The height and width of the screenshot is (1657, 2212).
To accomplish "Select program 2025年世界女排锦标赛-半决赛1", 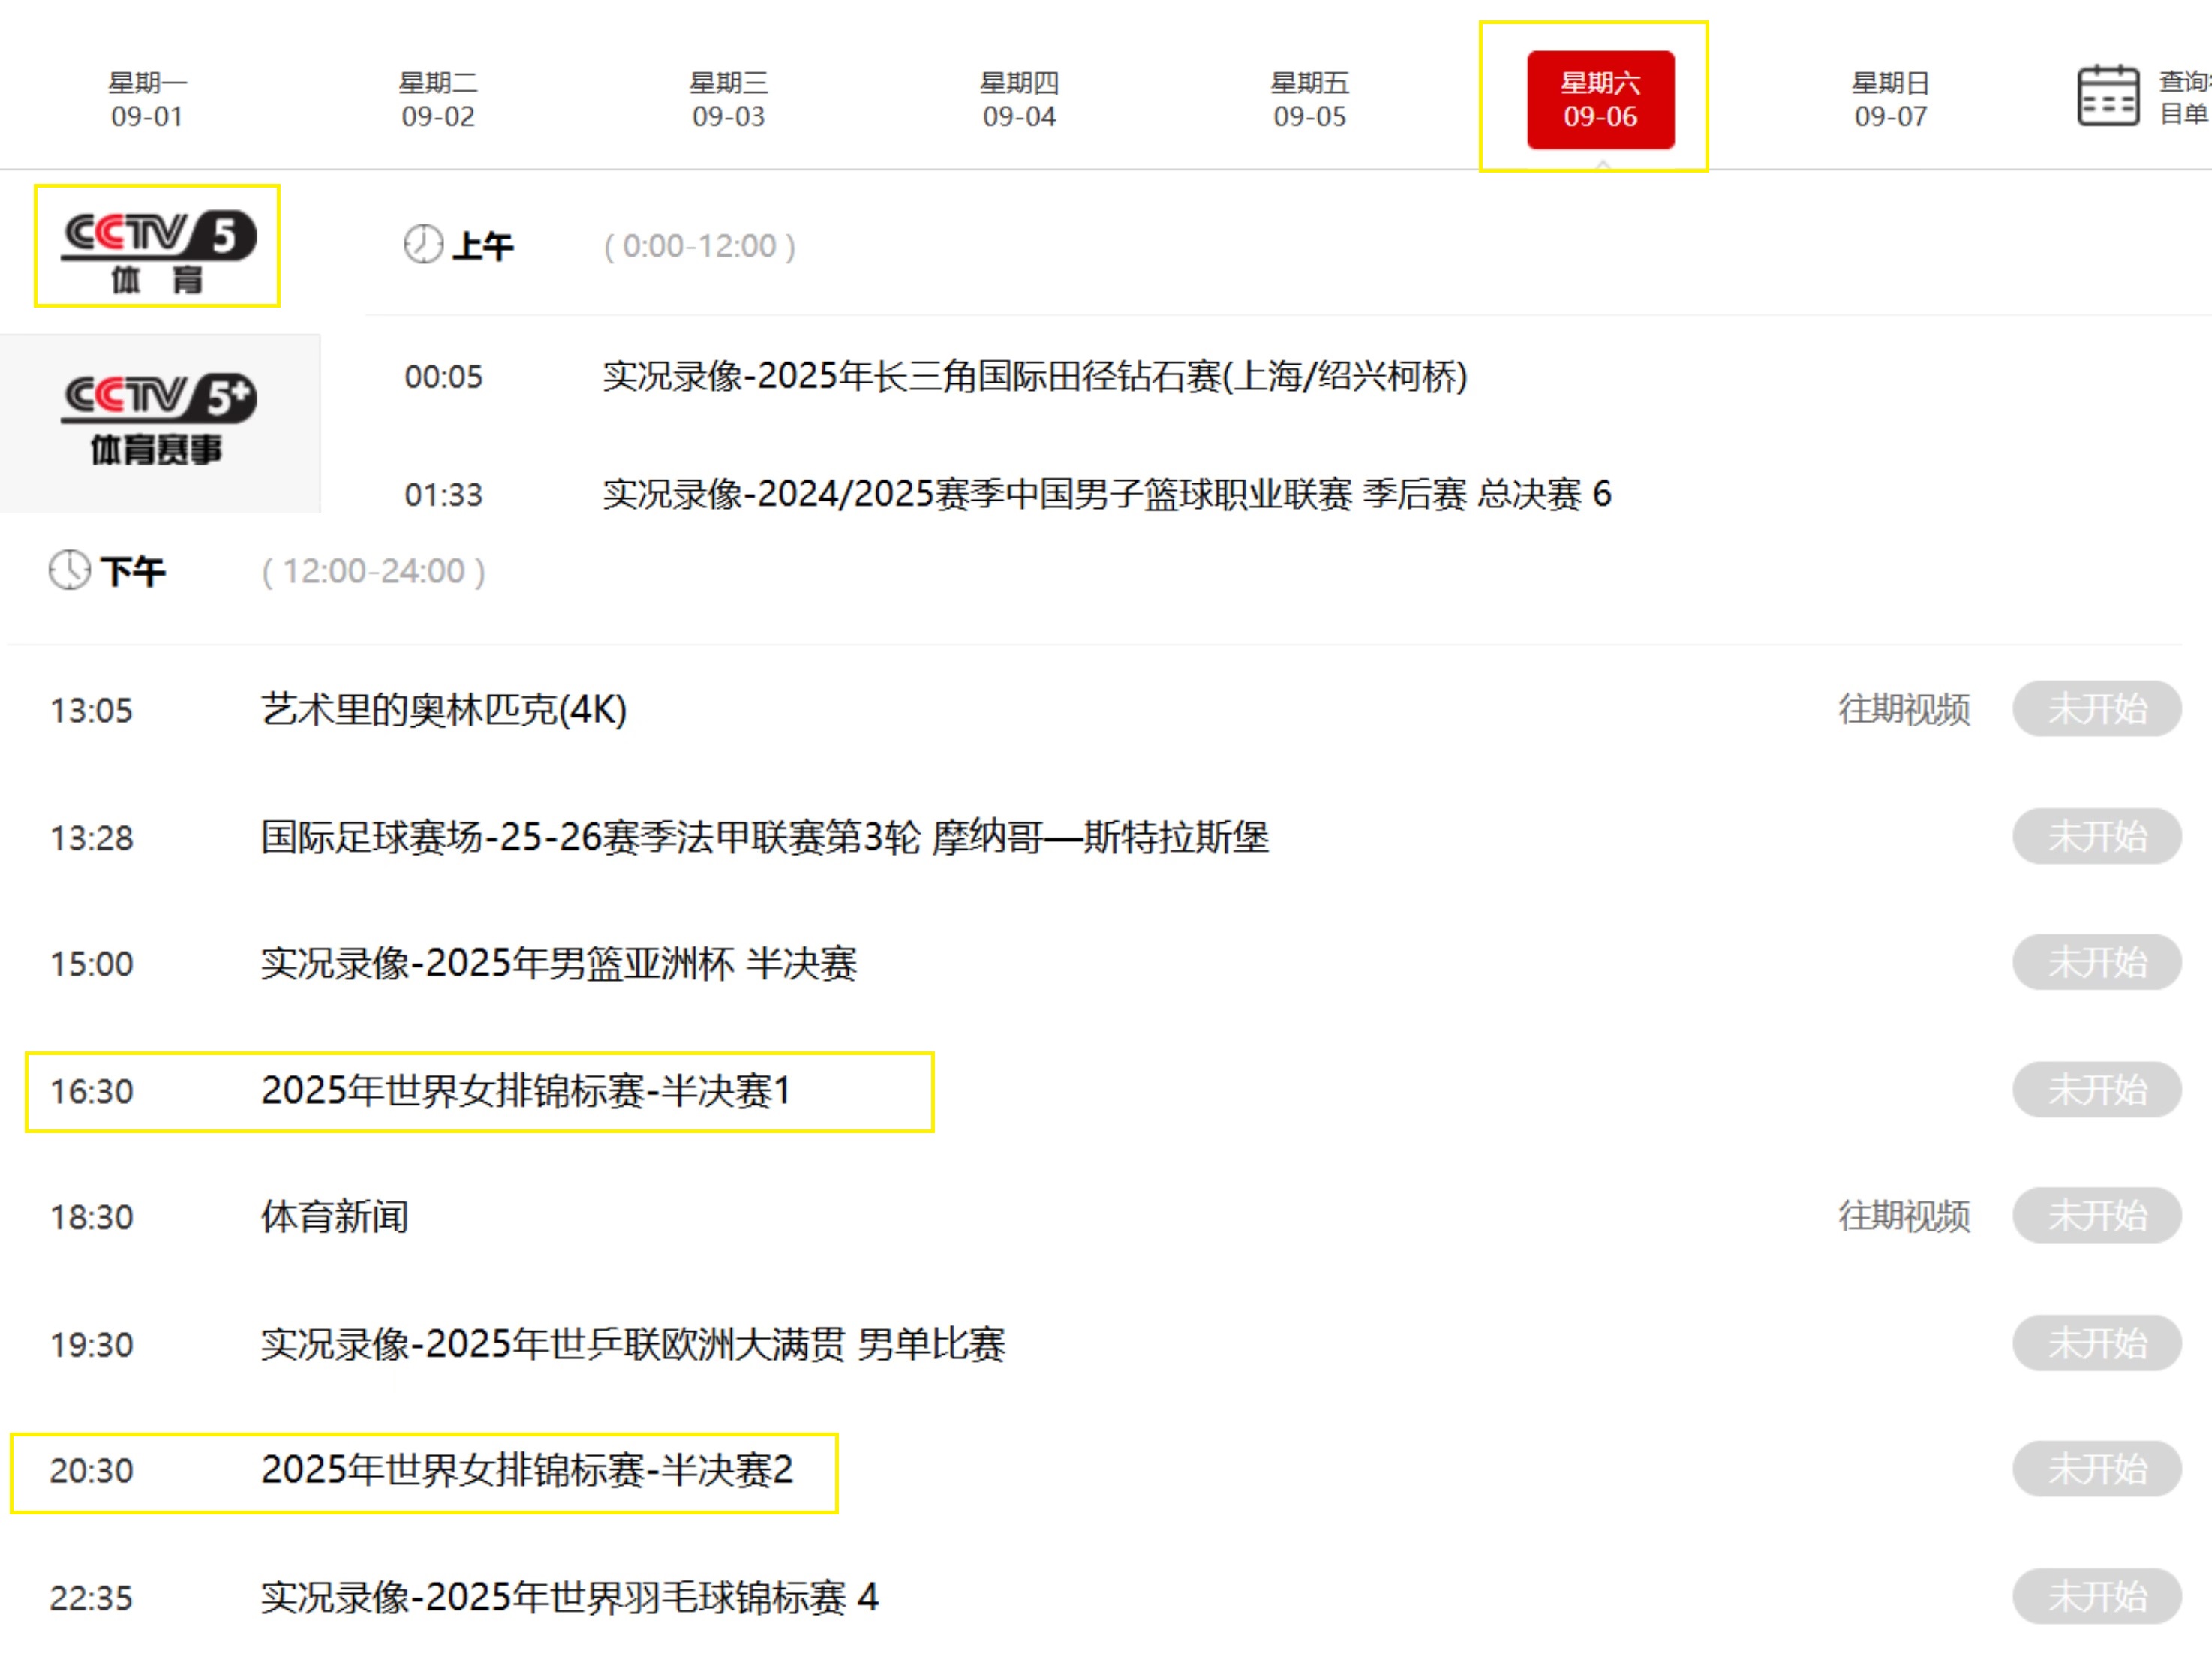I will coord(527,1090).
